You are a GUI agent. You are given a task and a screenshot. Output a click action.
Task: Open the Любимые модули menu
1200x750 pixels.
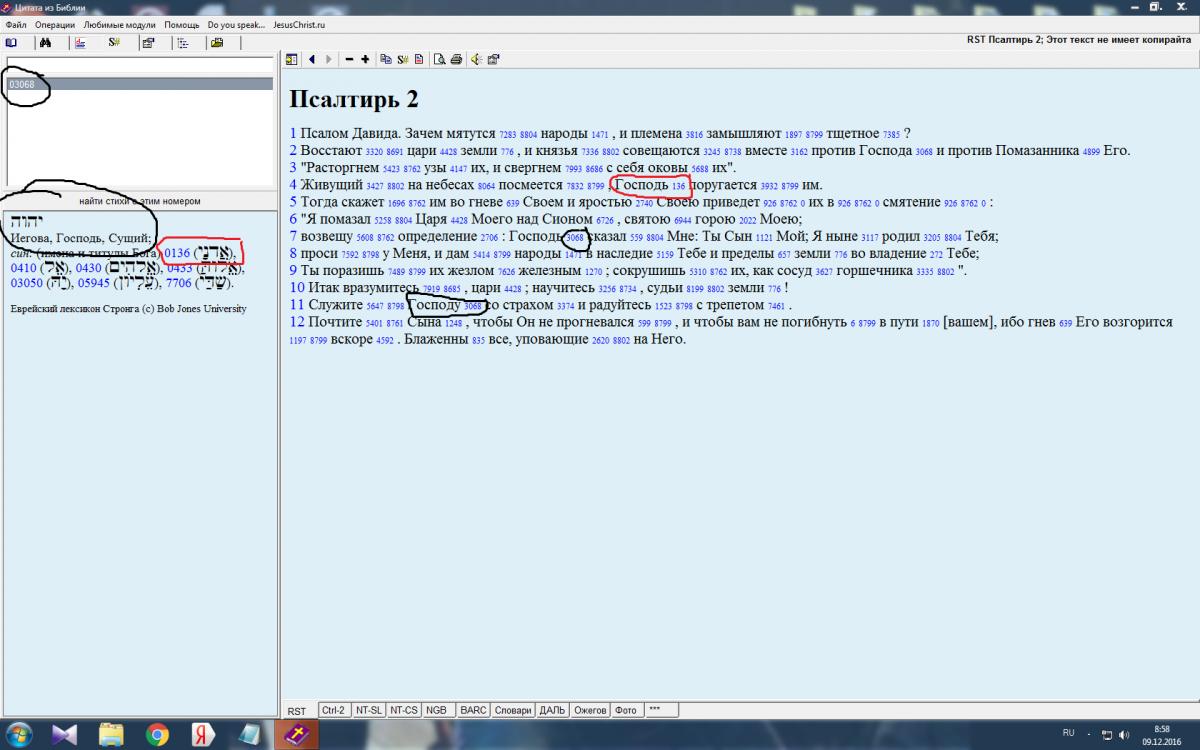point(119,23)
